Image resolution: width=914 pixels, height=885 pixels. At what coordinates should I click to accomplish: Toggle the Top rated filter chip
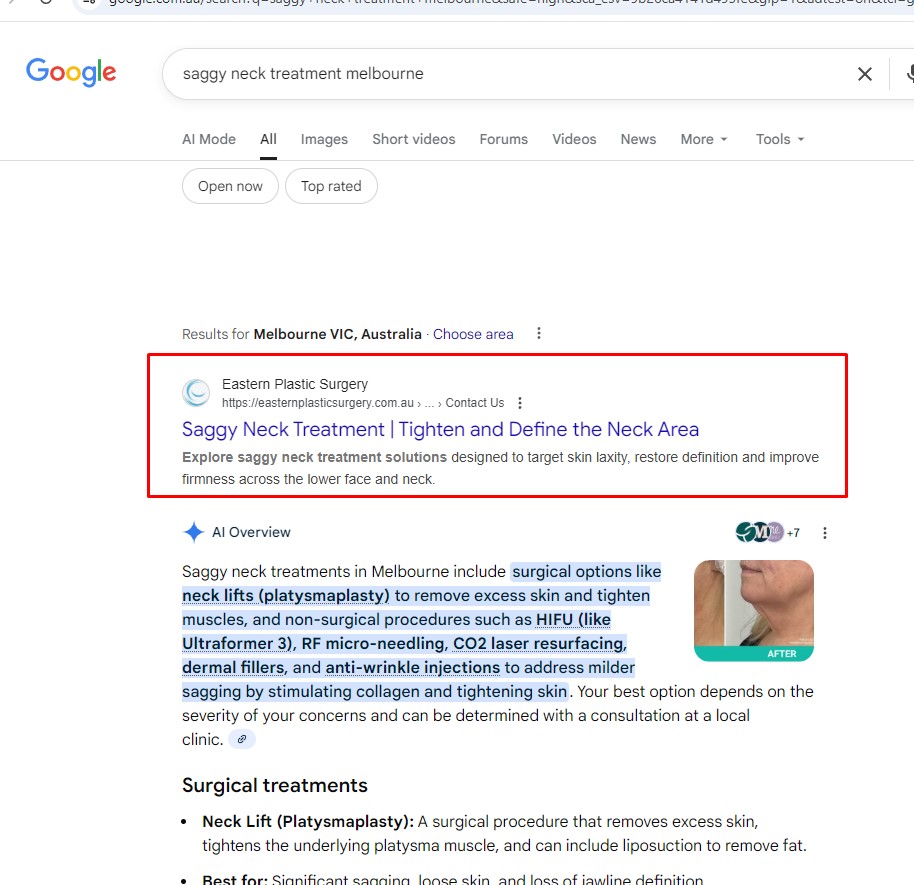click(x=331, y=187)
